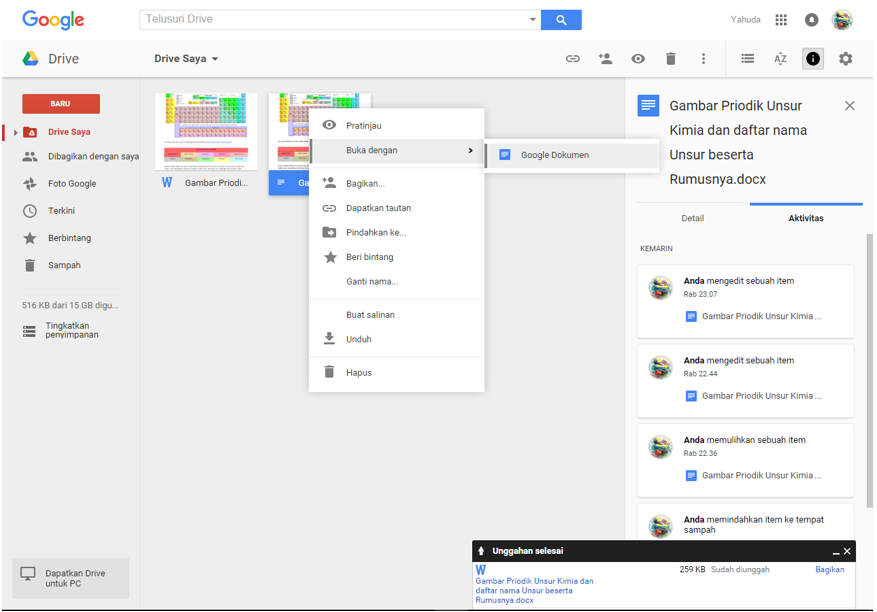Minimize the Unggahan selesai upload box
Image resolution: width=877 pixels, height=612 pixels.
click(x=836, y=552)
